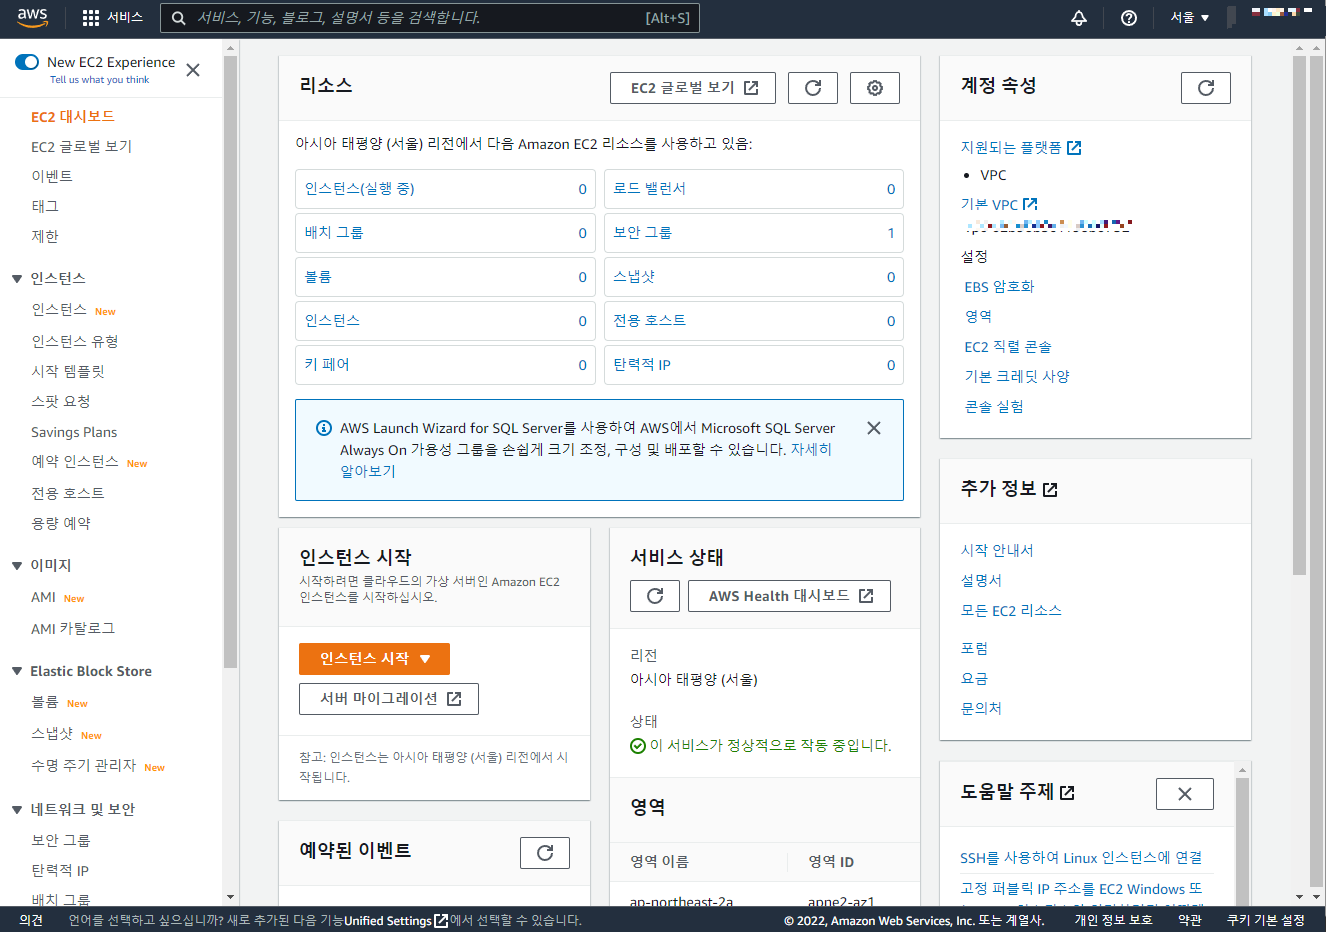Collapse the Elastic Block Store section

[x=17, y=671]
